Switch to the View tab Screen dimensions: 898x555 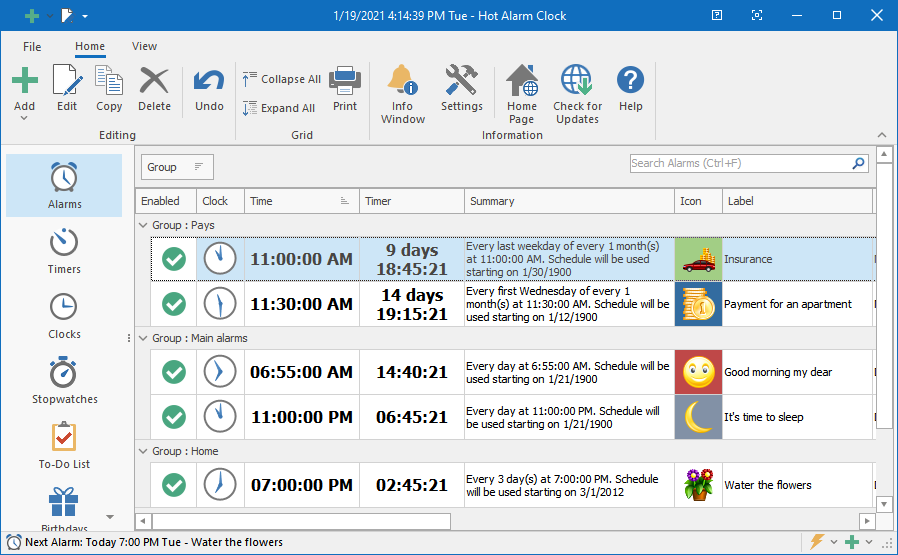144,46
